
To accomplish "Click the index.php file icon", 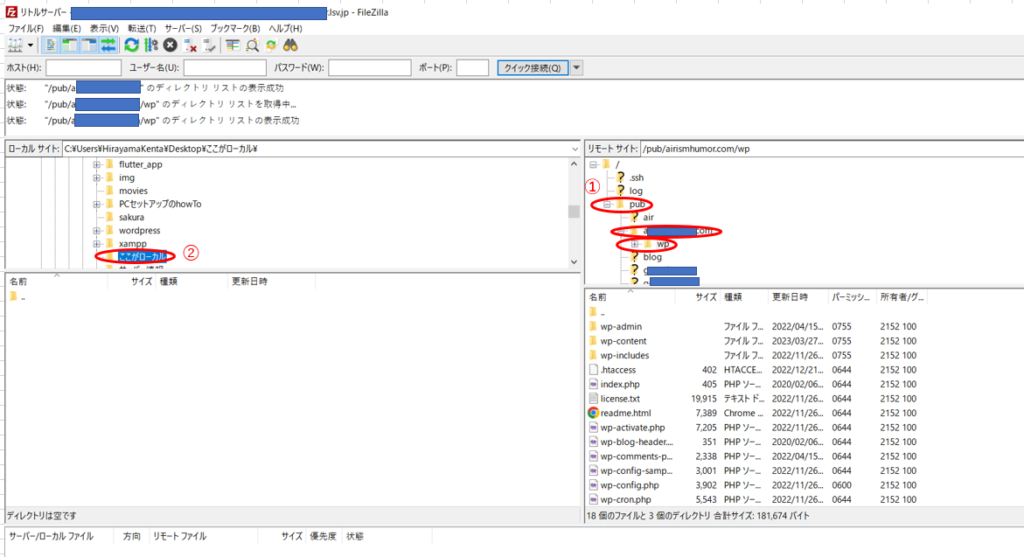I will coord(593,384).
